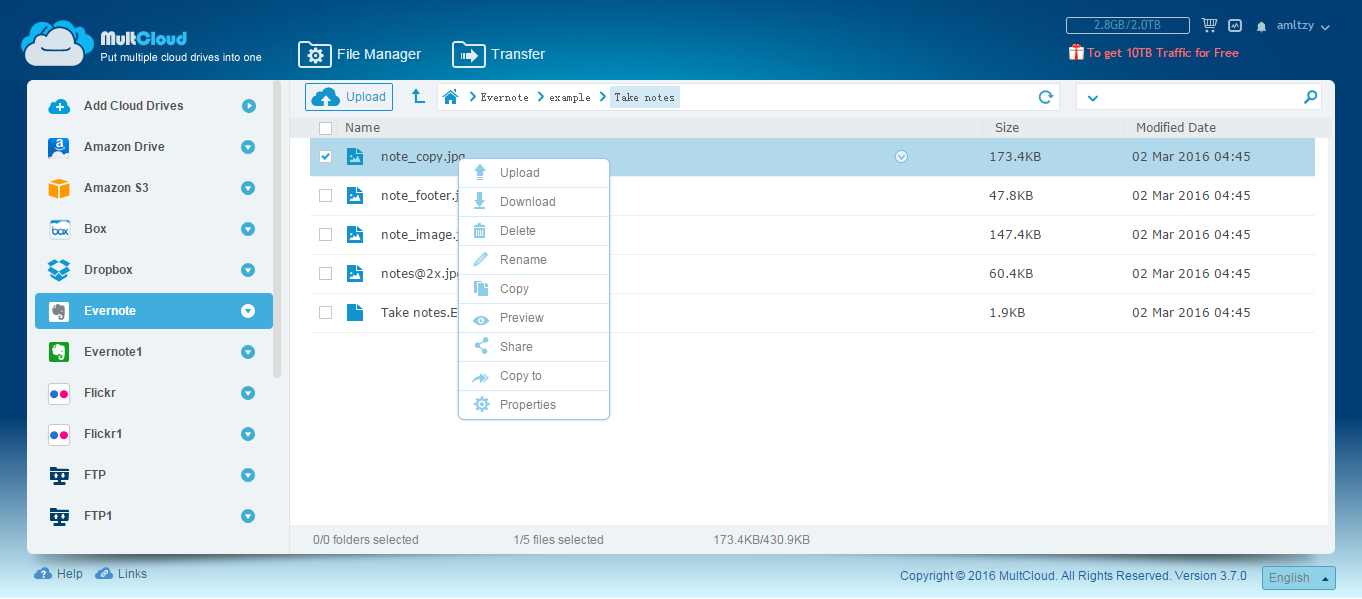Click the Amazon Drive icon
Viewport: 1362px width, 599px height.
(x=59, y=147)
